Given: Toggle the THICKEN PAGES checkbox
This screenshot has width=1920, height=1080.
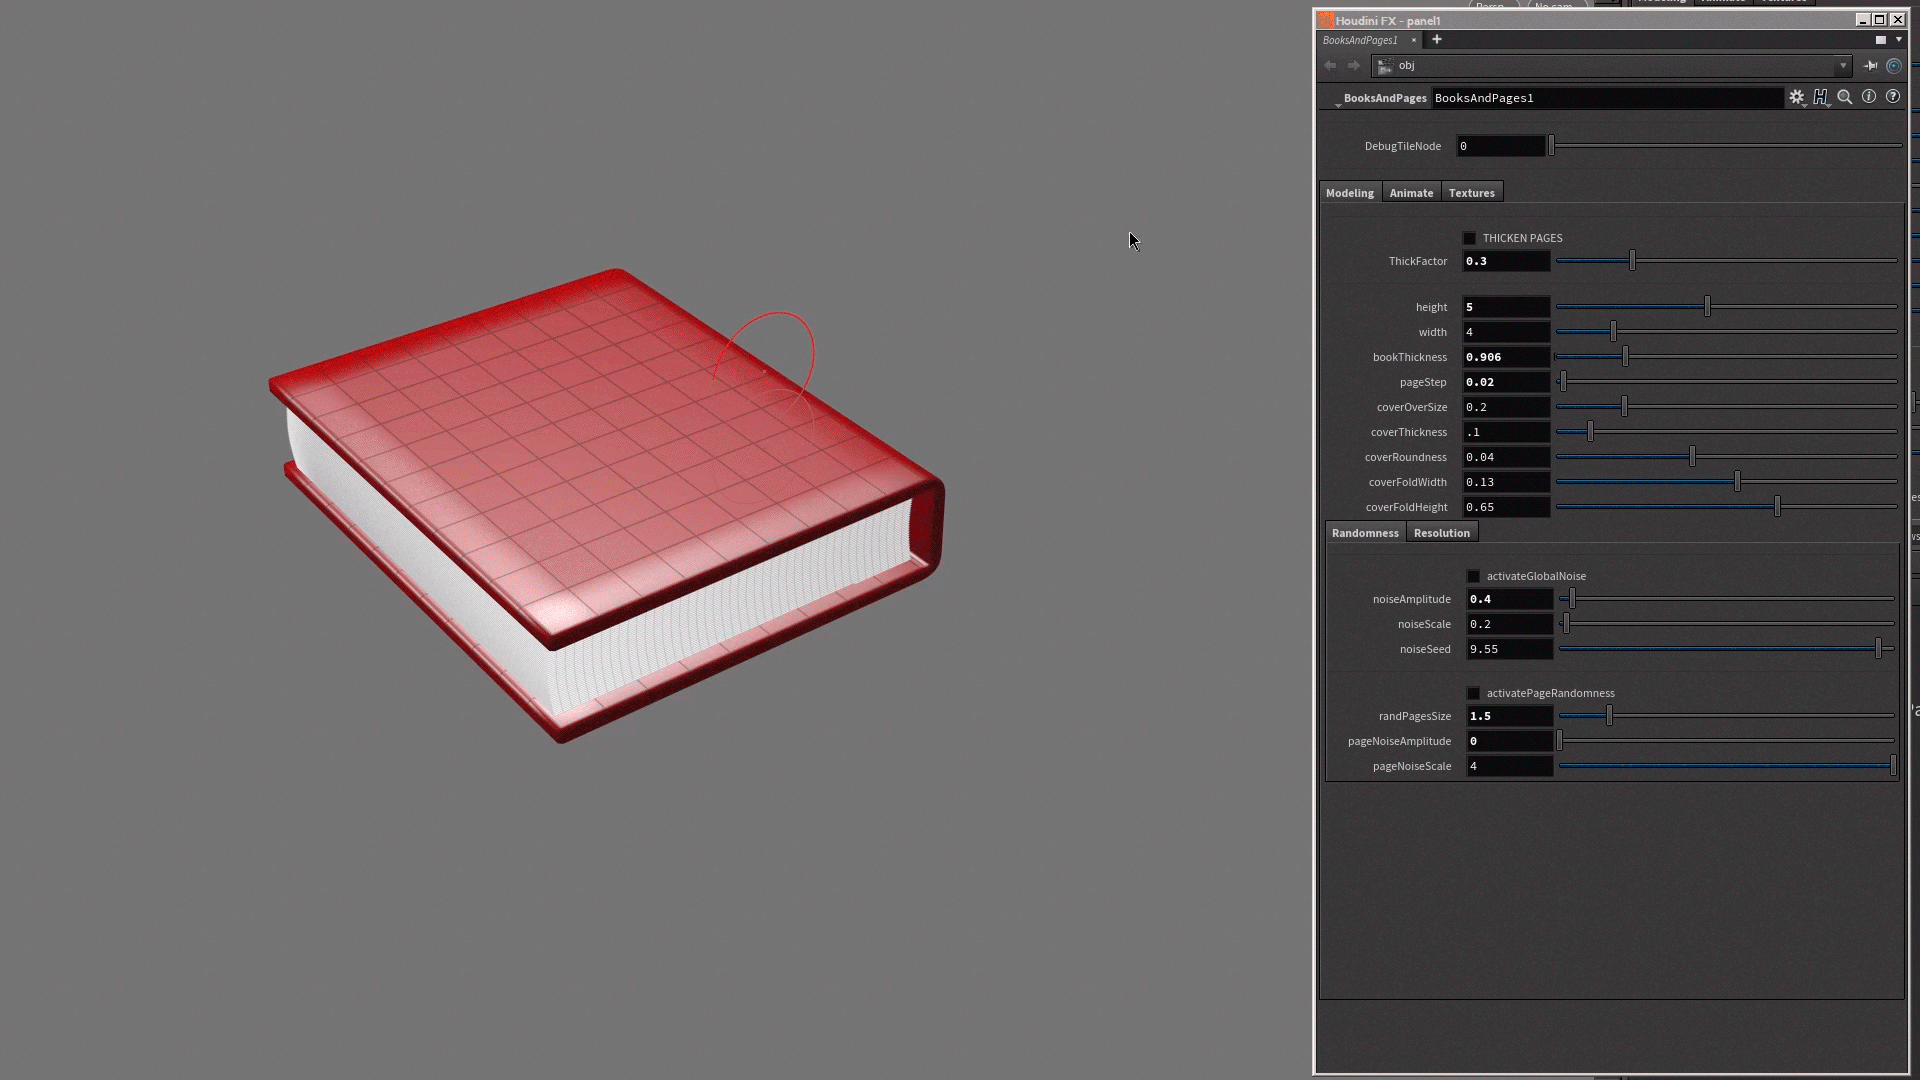Looking at the screenshot, I should (x=1469, y=238).
